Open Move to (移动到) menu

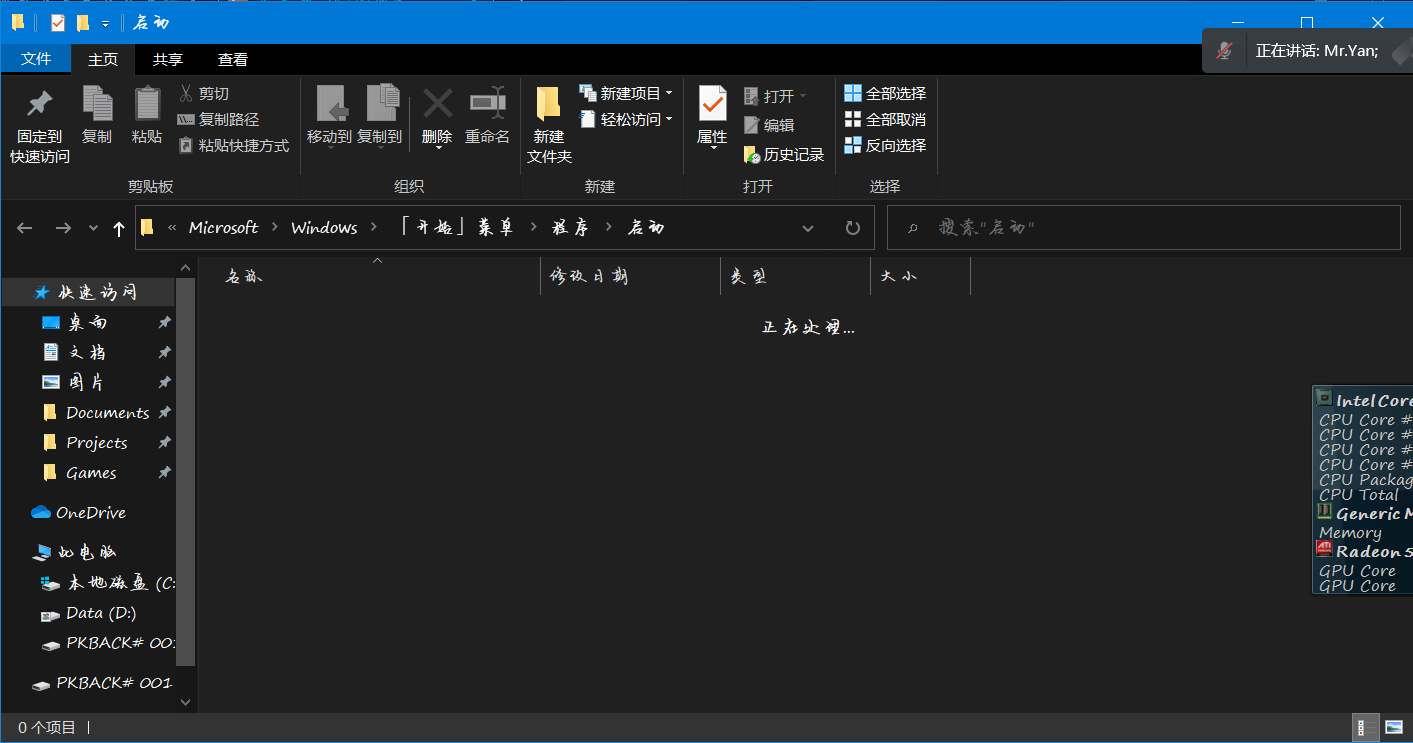pos(329,116)
